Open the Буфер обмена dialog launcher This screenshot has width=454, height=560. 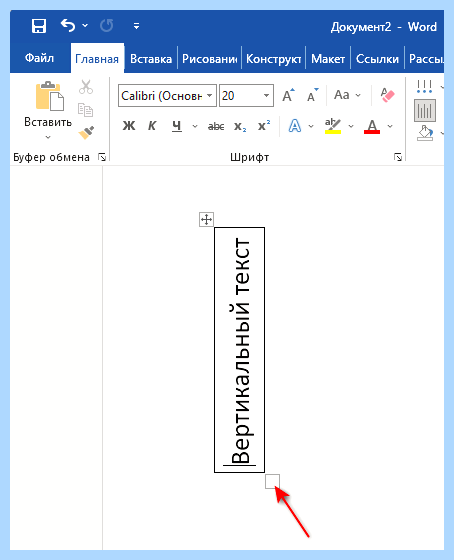[102, 157]
